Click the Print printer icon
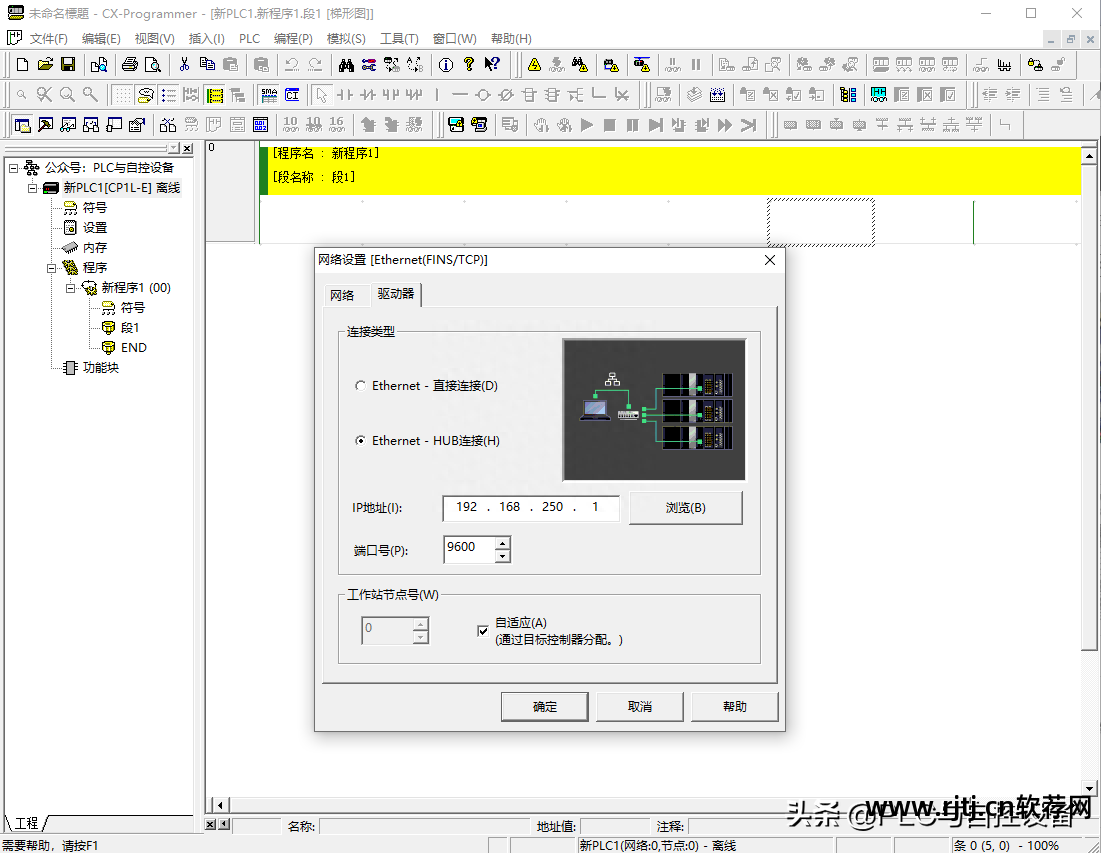 pyautogui.click(x=129, y=65)
